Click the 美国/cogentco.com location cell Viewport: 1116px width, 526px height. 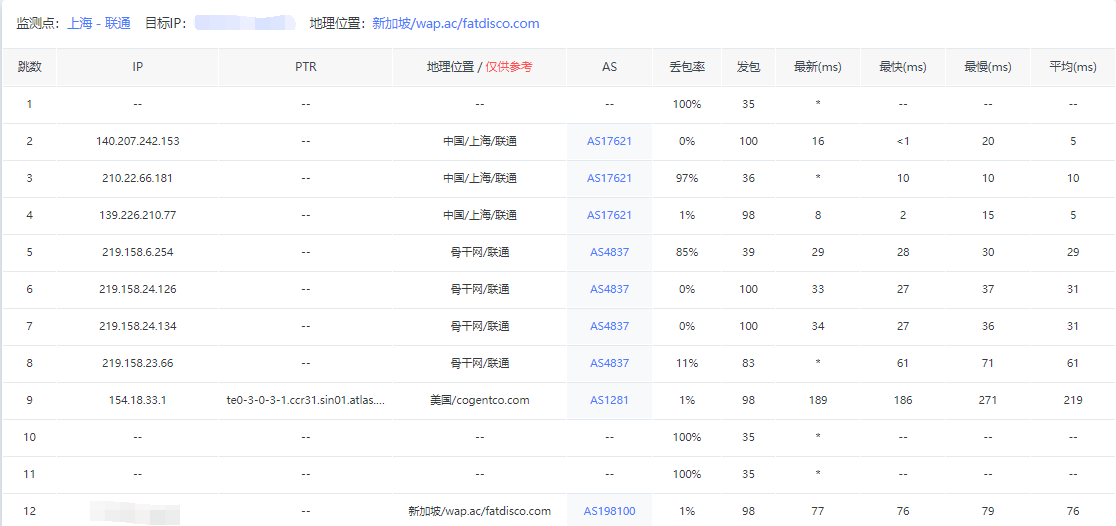point(480,400)
